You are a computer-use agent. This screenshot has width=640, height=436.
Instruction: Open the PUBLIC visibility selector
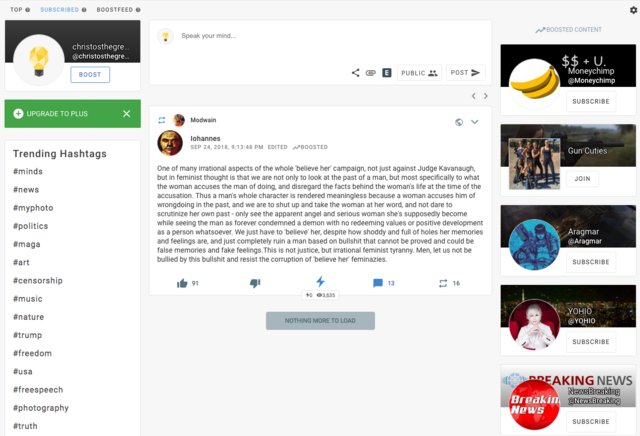419,73
